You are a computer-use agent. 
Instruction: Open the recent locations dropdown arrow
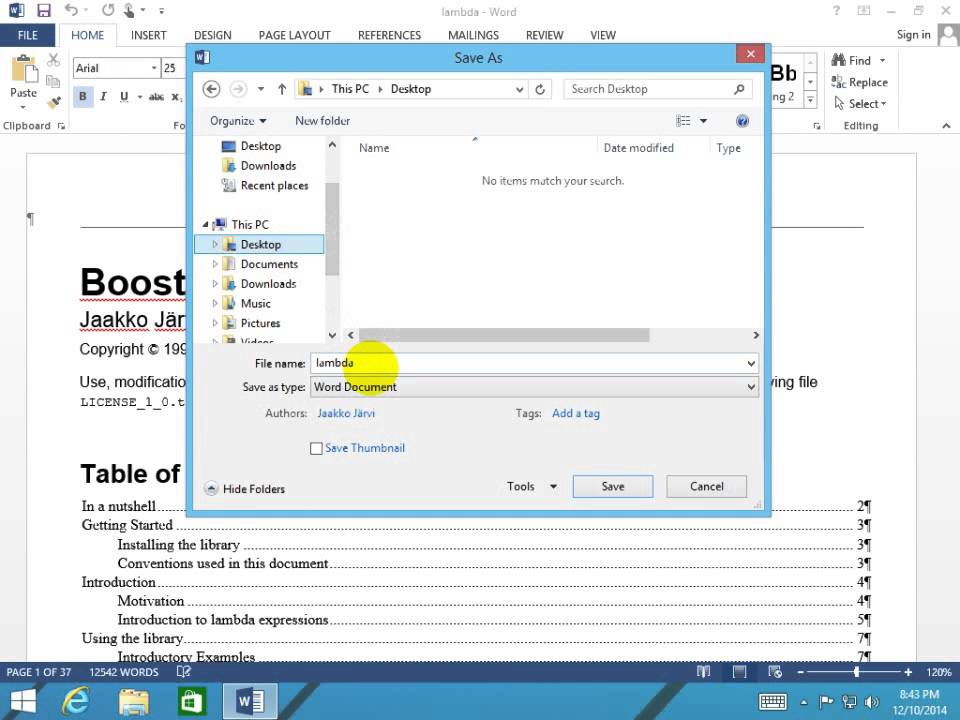point(260,89)
